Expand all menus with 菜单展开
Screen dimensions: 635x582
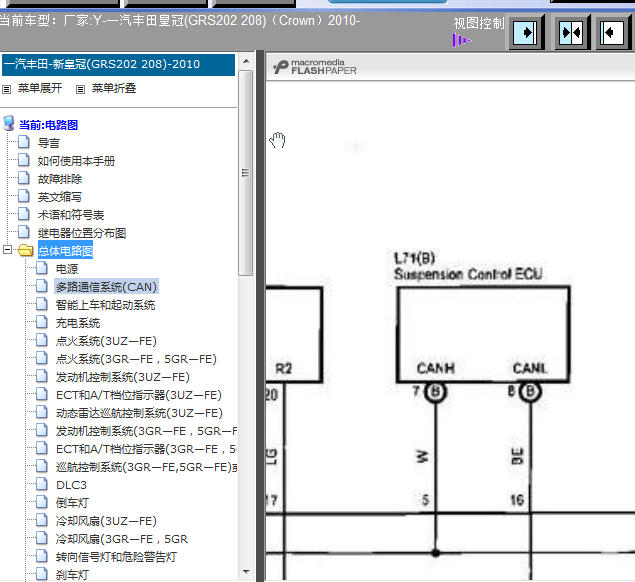[x=40, y=88]
